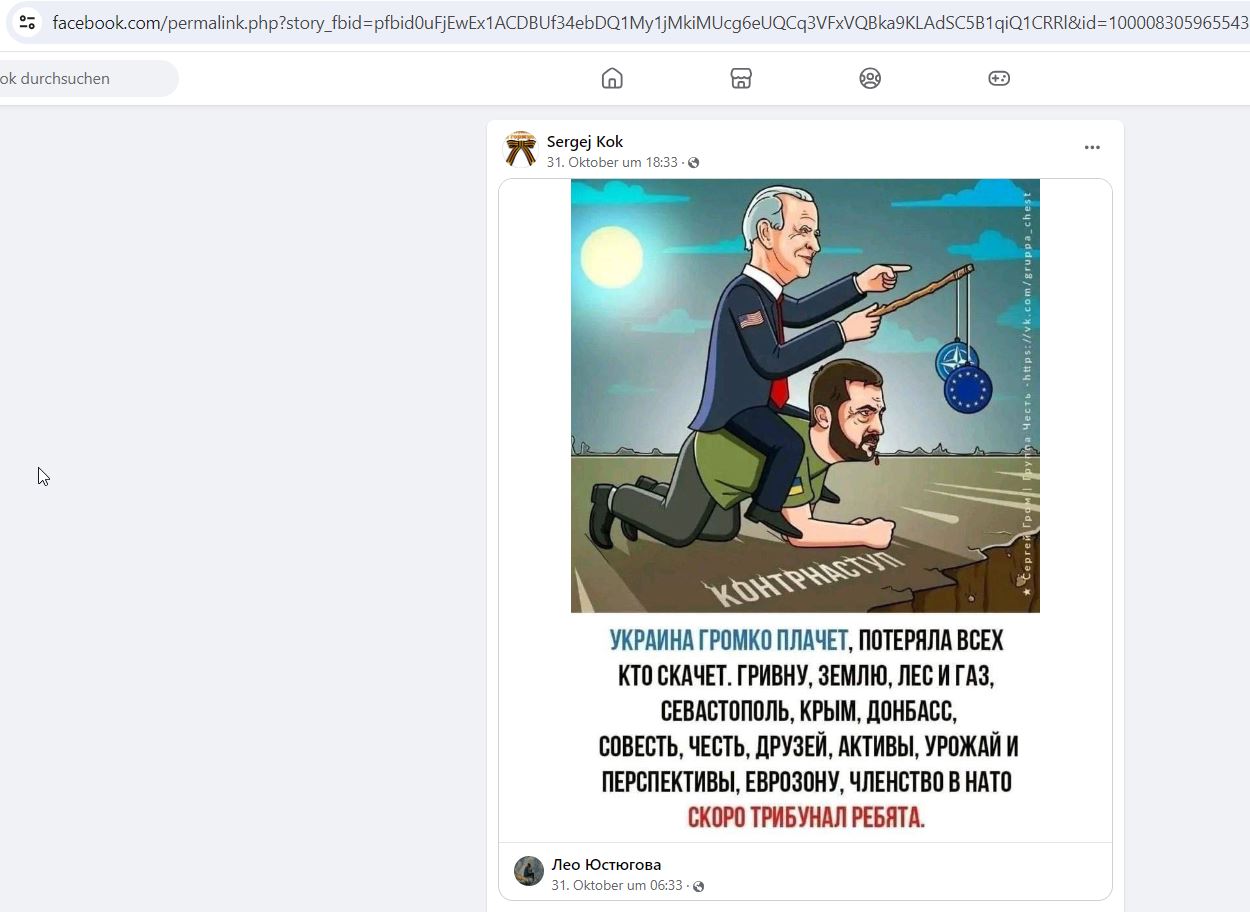This screenshot has height=912, width=1250.
Task: Click the timestamp 31. Oktober um 18:33
Action: click(612, 162)
